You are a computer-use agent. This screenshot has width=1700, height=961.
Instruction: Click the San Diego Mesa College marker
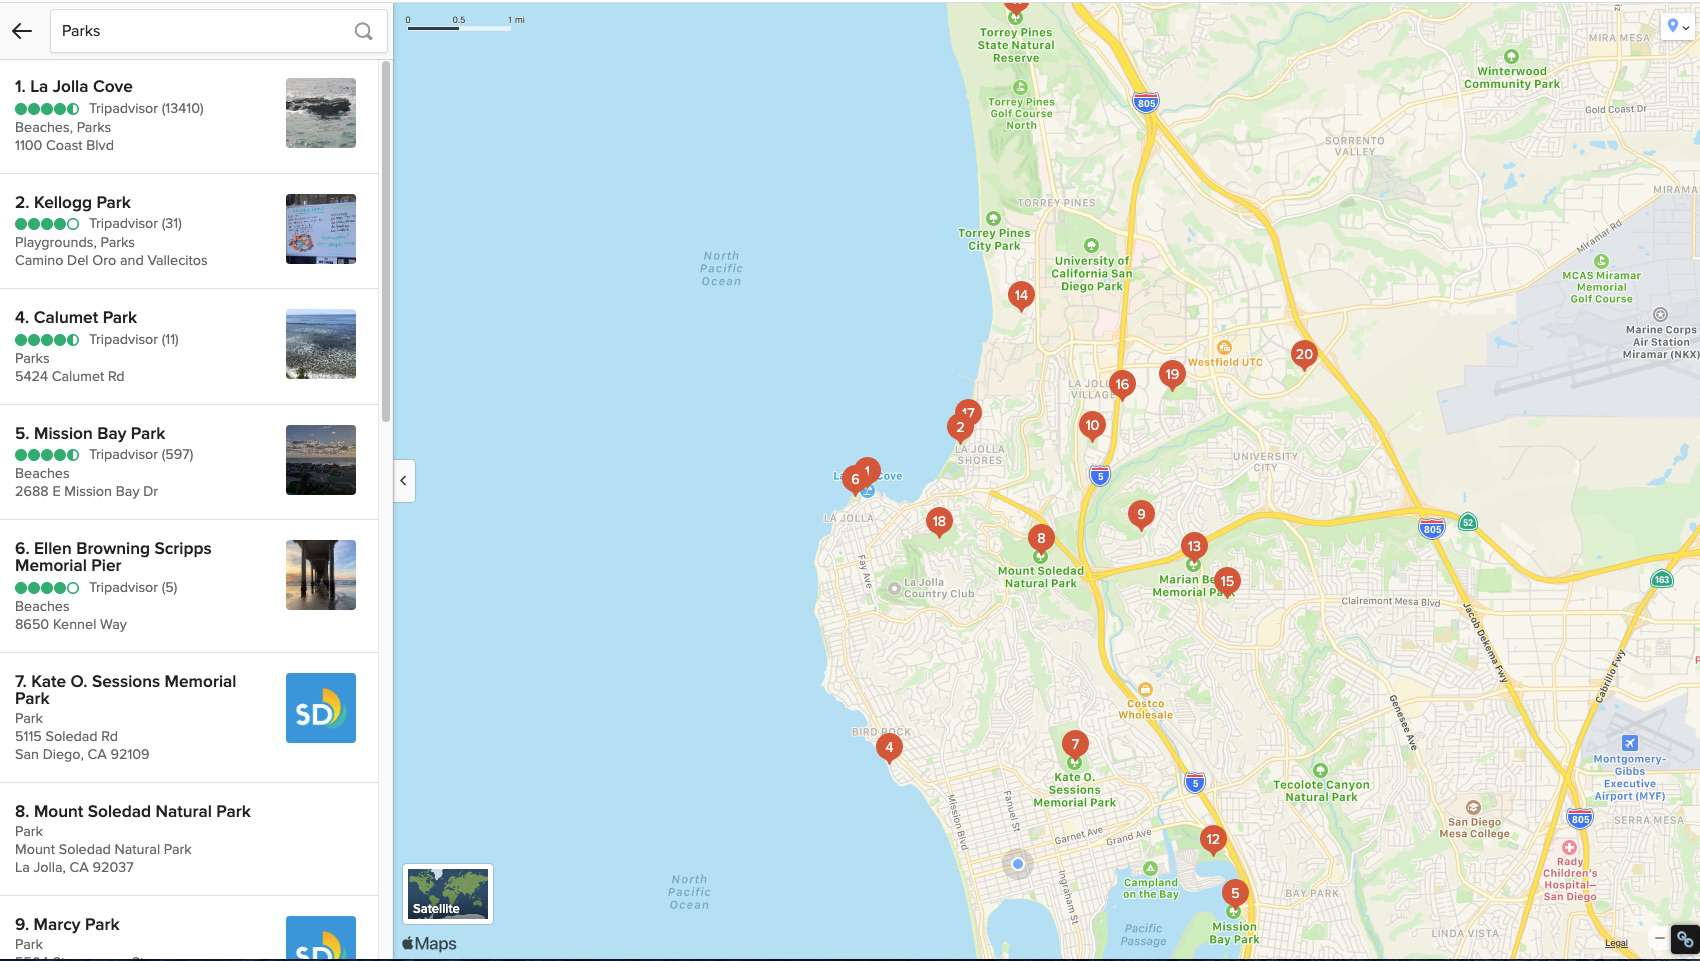[1473, 807]
